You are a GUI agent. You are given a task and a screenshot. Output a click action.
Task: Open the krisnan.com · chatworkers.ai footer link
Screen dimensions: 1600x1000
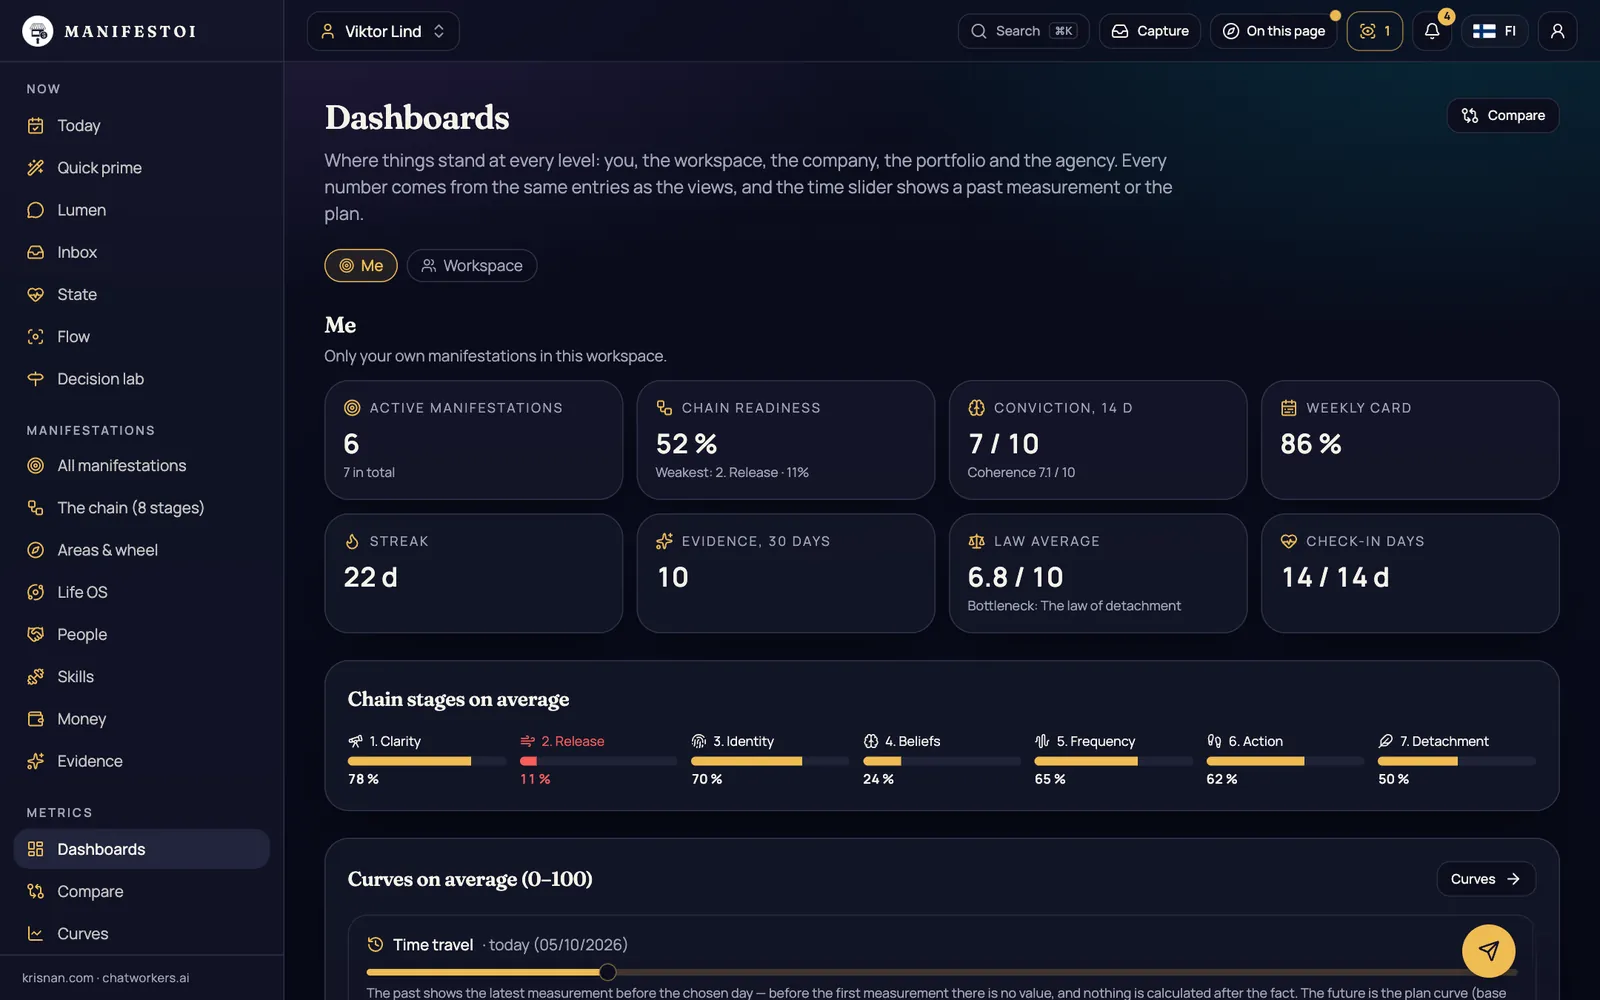pyautogui.click(x=106, y=978)
